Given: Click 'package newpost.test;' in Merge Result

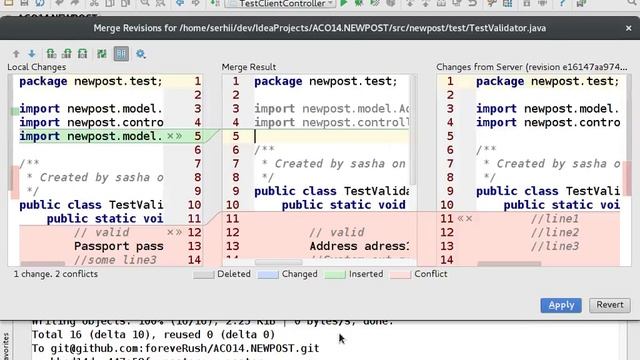Looking at the screenshot, I should [x=326, y=81].
